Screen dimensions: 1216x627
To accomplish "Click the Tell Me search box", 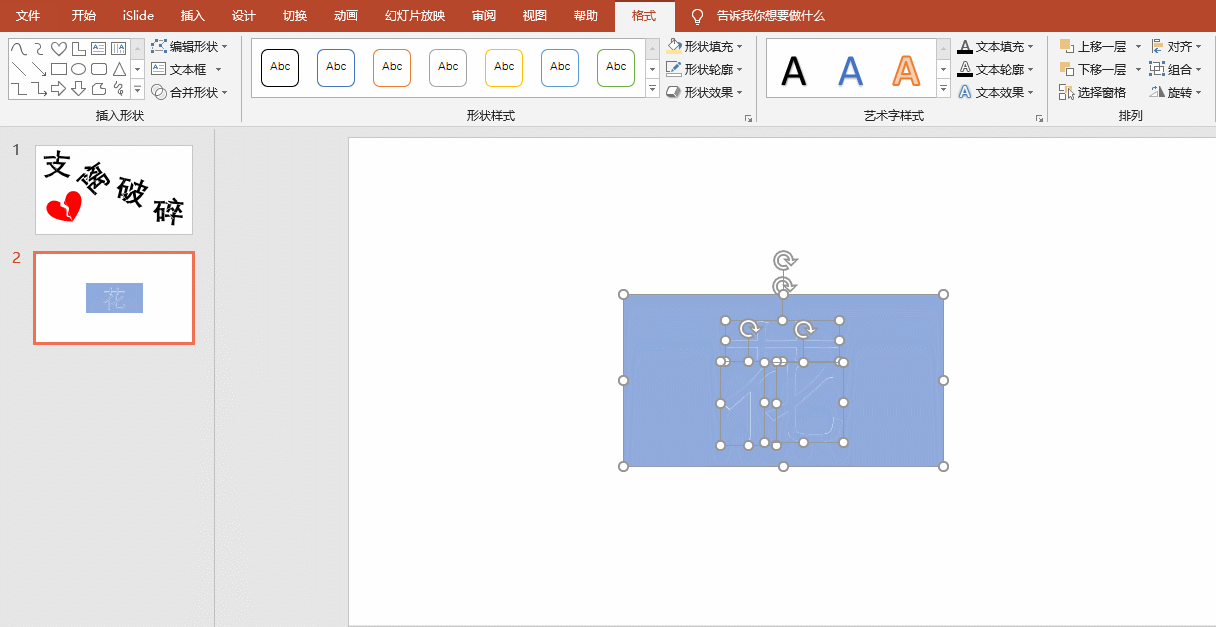I will click(x=771, y=16).
